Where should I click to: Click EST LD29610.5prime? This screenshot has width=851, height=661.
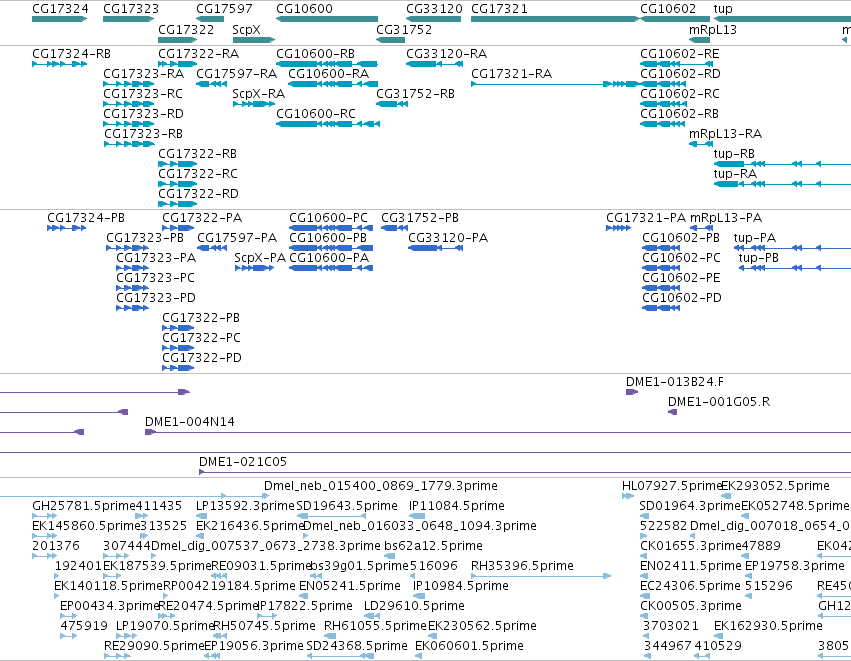pos(372,616)
